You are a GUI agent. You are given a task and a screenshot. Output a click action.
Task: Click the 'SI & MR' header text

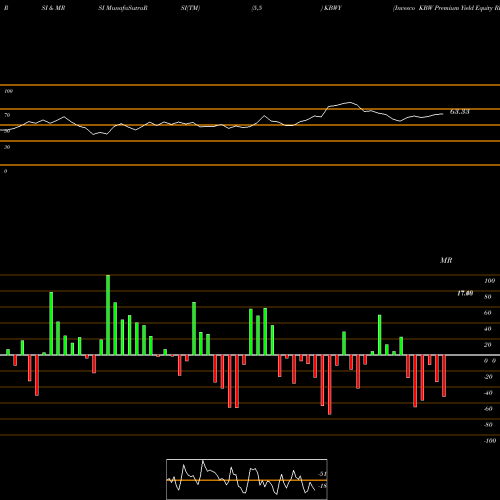(x=53, y=8)
